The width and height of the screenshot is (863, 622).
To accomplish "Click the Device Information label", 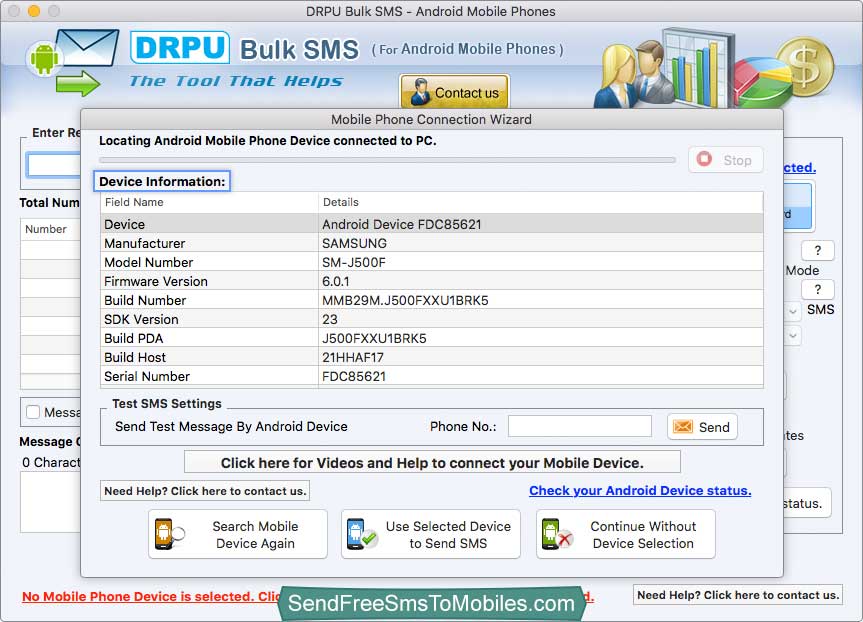I will 162,181.
